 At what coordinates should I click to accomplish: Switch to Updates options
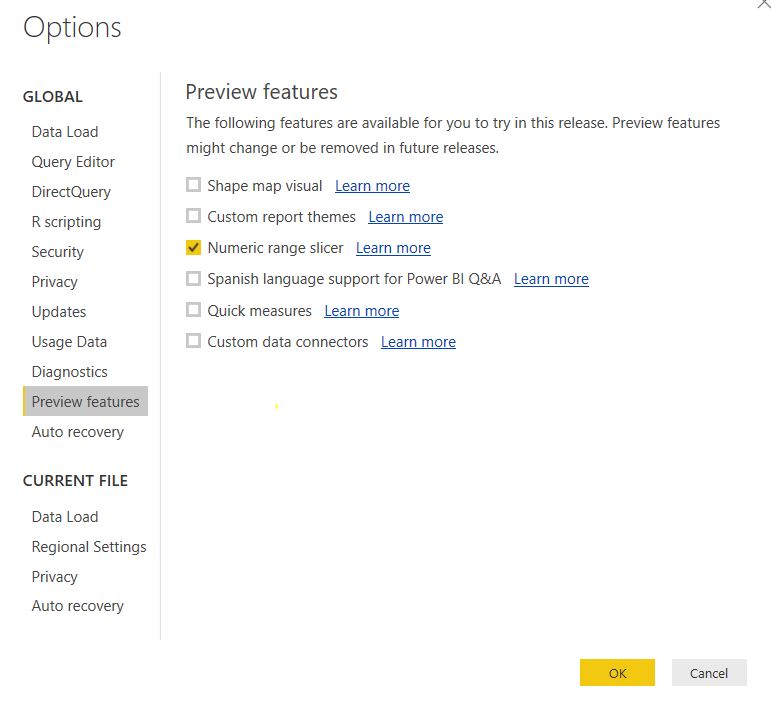point(59,312)
